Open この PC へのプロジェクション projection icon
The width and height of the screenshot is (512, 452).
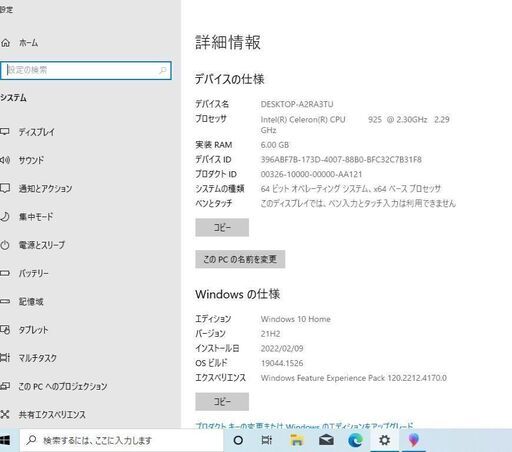(5, 386)
